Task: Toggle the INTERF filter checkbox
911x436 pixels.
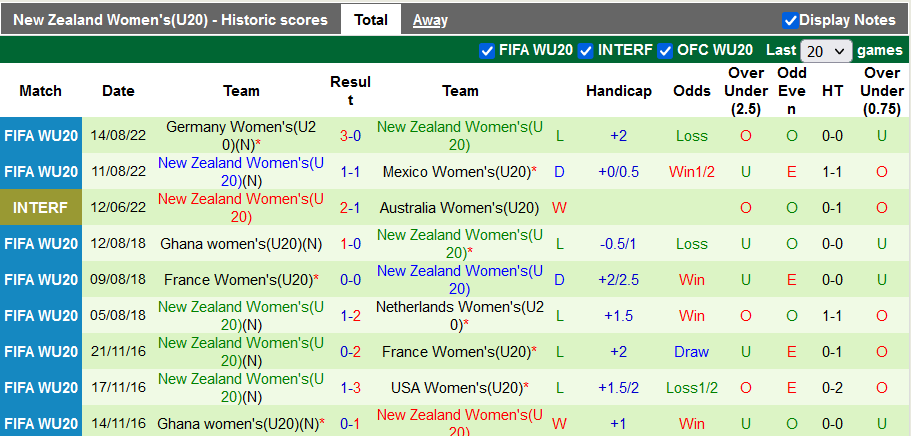Action: point(585,50)
